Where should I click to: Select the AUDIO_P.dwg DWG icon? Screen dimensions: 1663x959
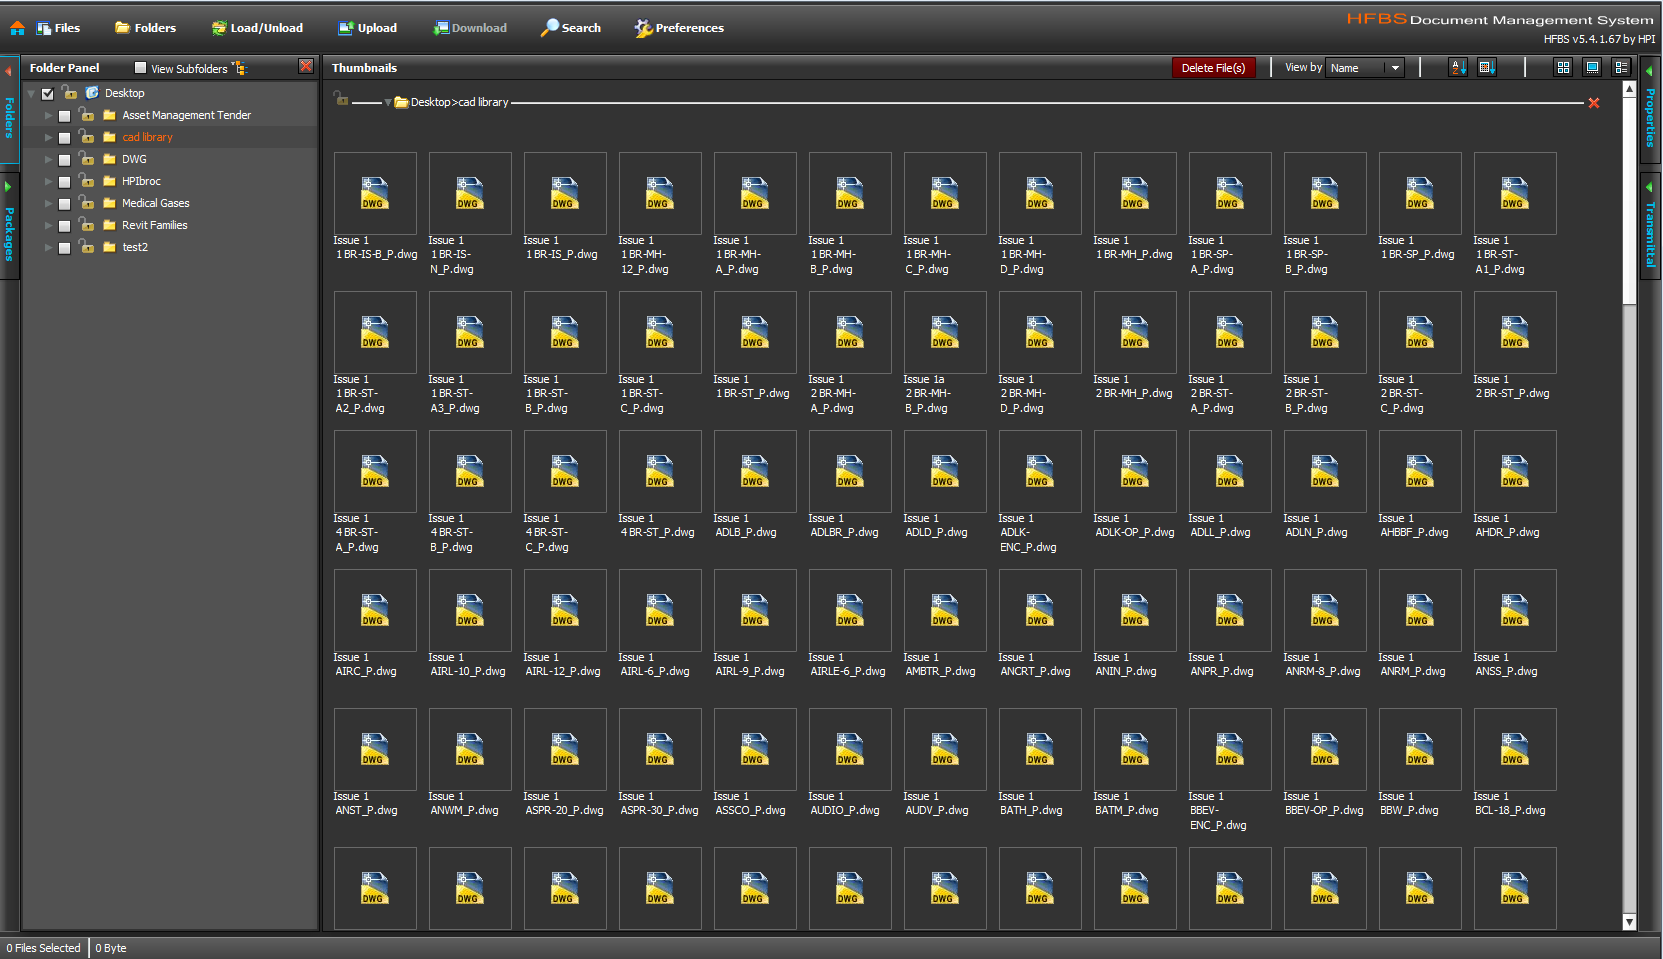[x=850, y=749]
